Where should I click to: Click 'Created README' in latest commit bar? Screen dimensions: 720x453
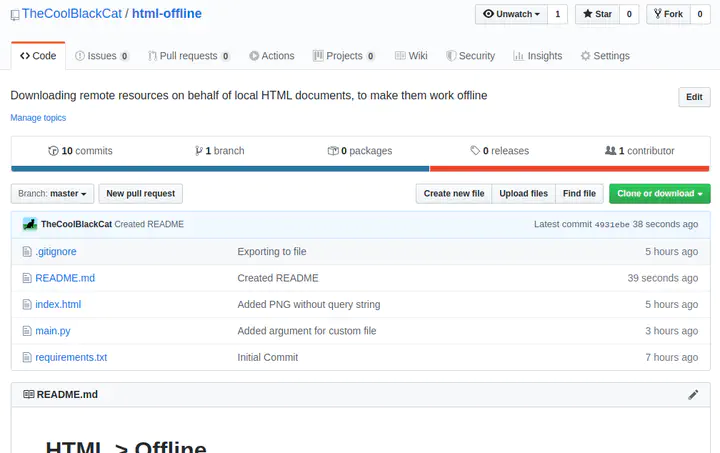149,224
